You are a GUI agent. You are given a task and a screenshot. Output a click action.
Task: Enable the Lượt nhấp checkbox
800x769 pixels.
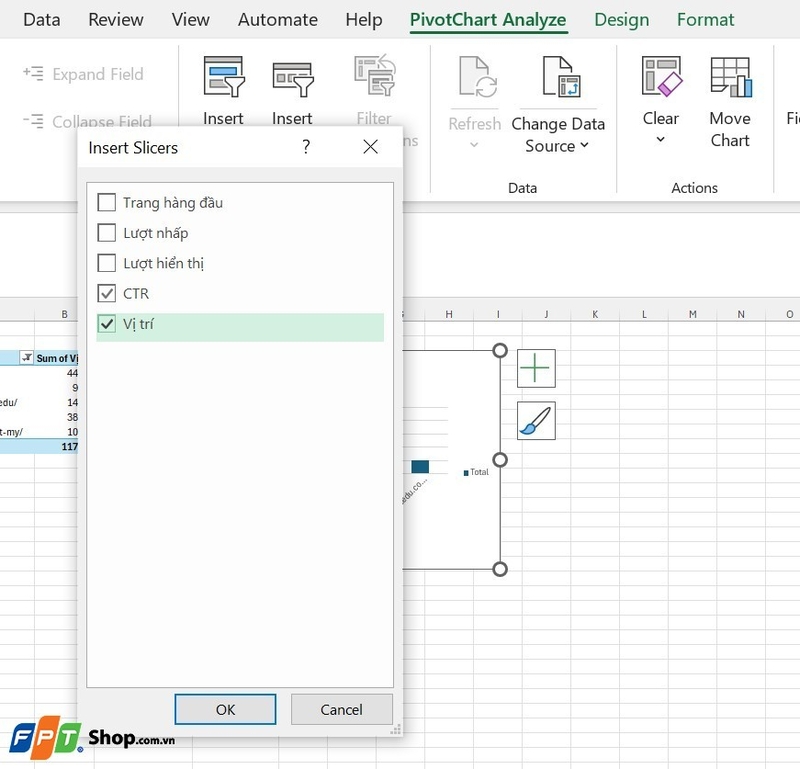pyautogui.click(x=105, y=233)
